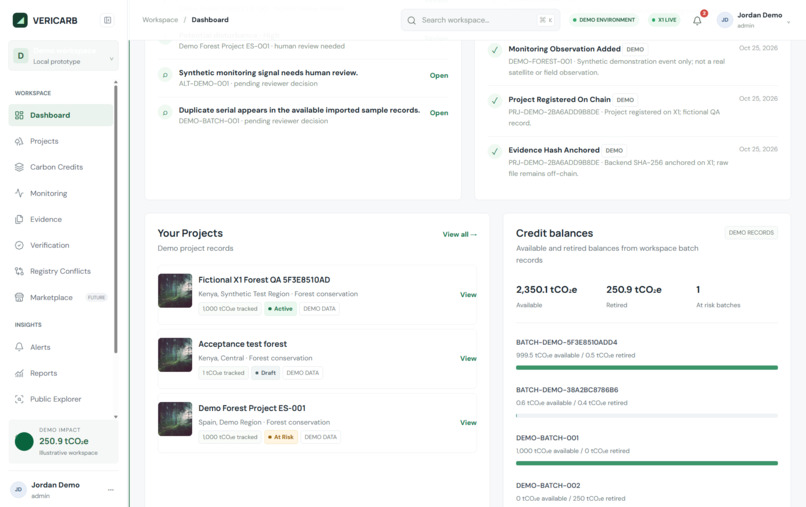Viewport: 806px width, 507px height.
Task: Click the Fictional X1 Forest QA thumbnail
Action: click(175, 291)
